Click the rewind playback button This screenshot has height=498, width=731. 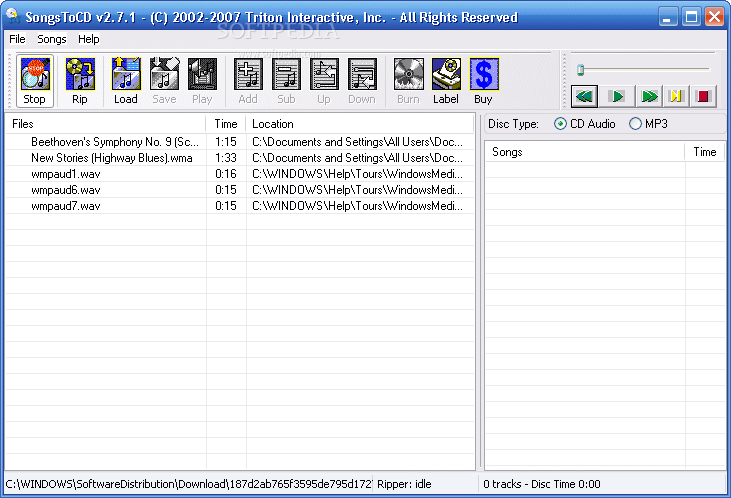584,97
